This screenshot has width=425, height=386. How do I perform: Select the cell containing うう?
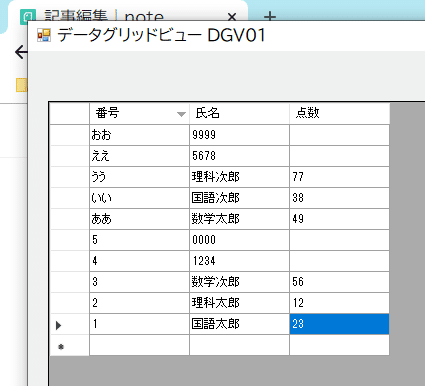[x=139, y=177]
